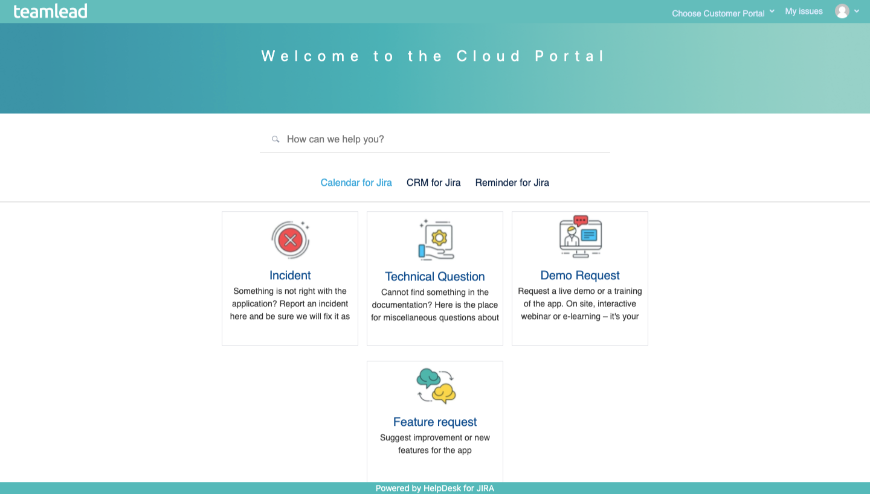Viewport: 870px width, 494px height.
Task: Switch to the CRM for Jira tab
Action: point(433,183)
